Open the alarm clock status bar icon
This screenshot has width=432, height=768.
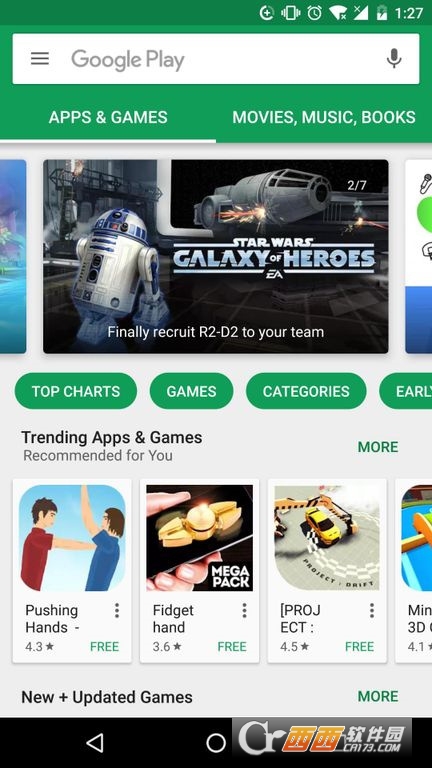coord(314,13)
